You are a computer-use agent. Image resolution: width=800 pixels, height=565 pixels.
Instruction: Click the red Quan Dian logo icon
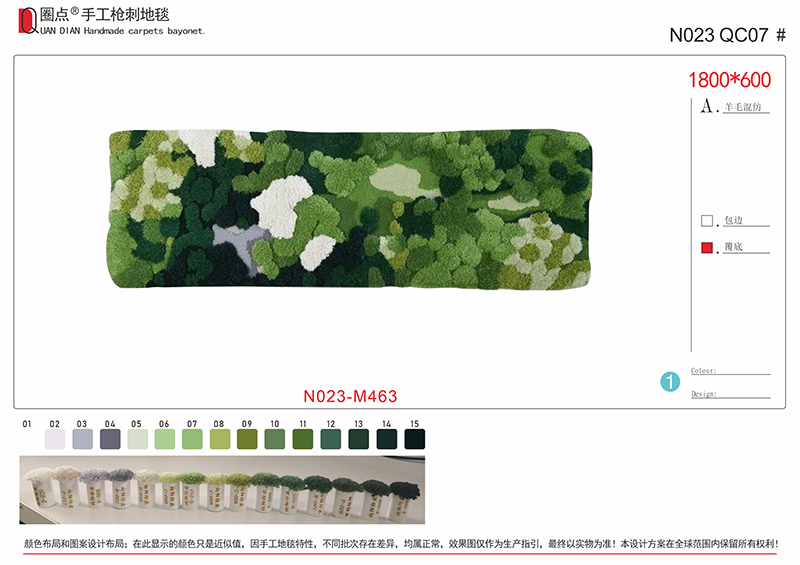tap(28, 21)
